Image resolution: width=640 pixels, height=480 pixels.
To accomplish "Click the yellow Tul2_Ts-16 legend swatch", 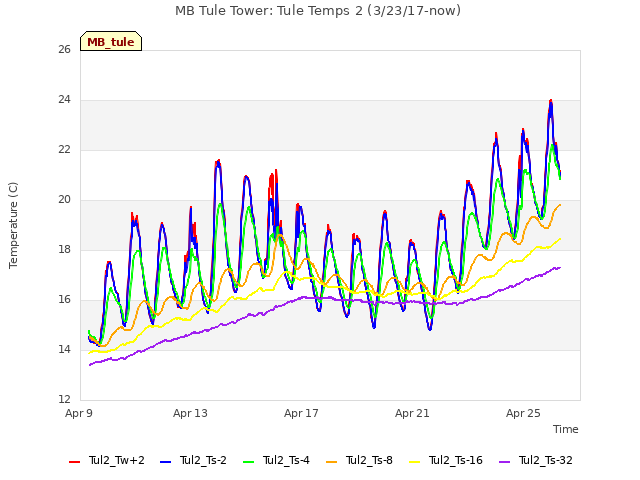I will pyautogui.click(x=414, y=462).
